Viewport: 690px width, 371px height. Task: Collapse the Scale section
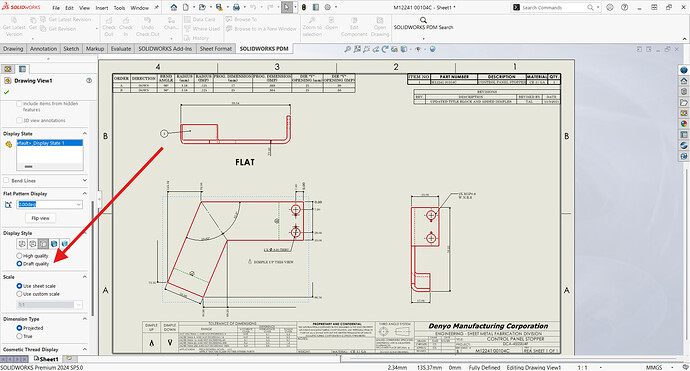click(84, 277)
